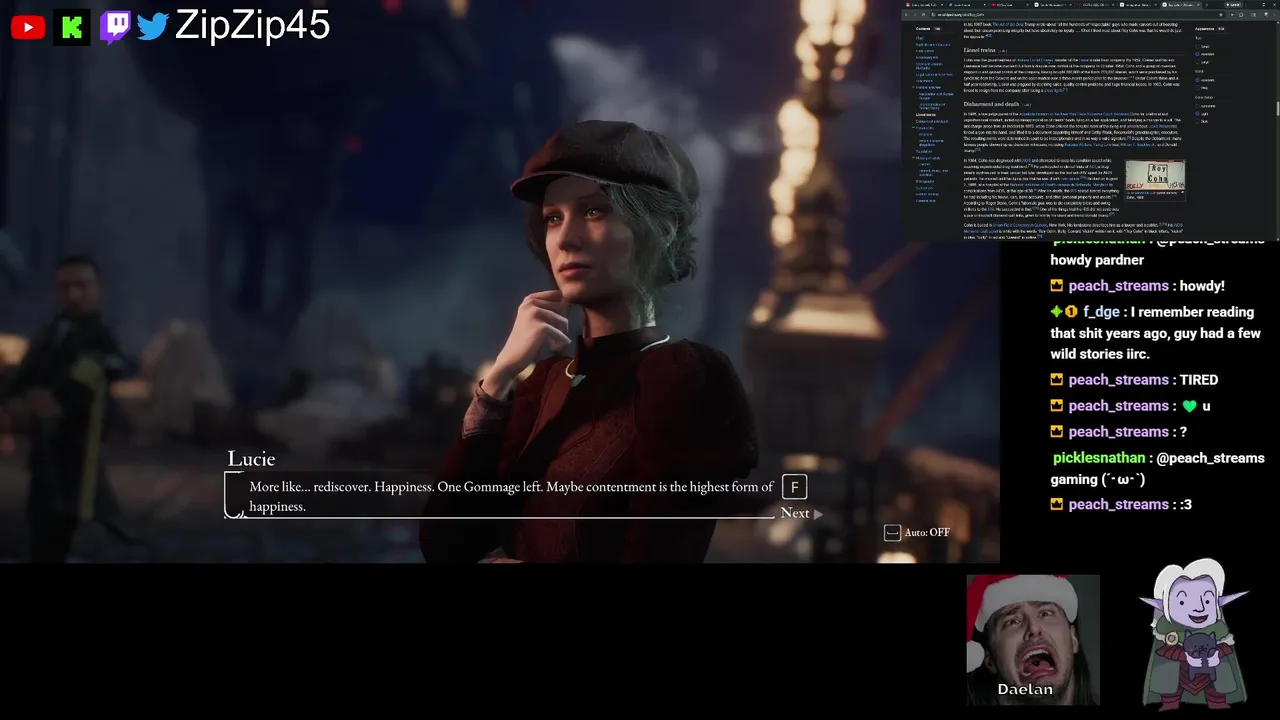1280x720 pixels.
Task: Click the badge beside peach_streams 'howdy!' message
Action: coord(1057,286)
